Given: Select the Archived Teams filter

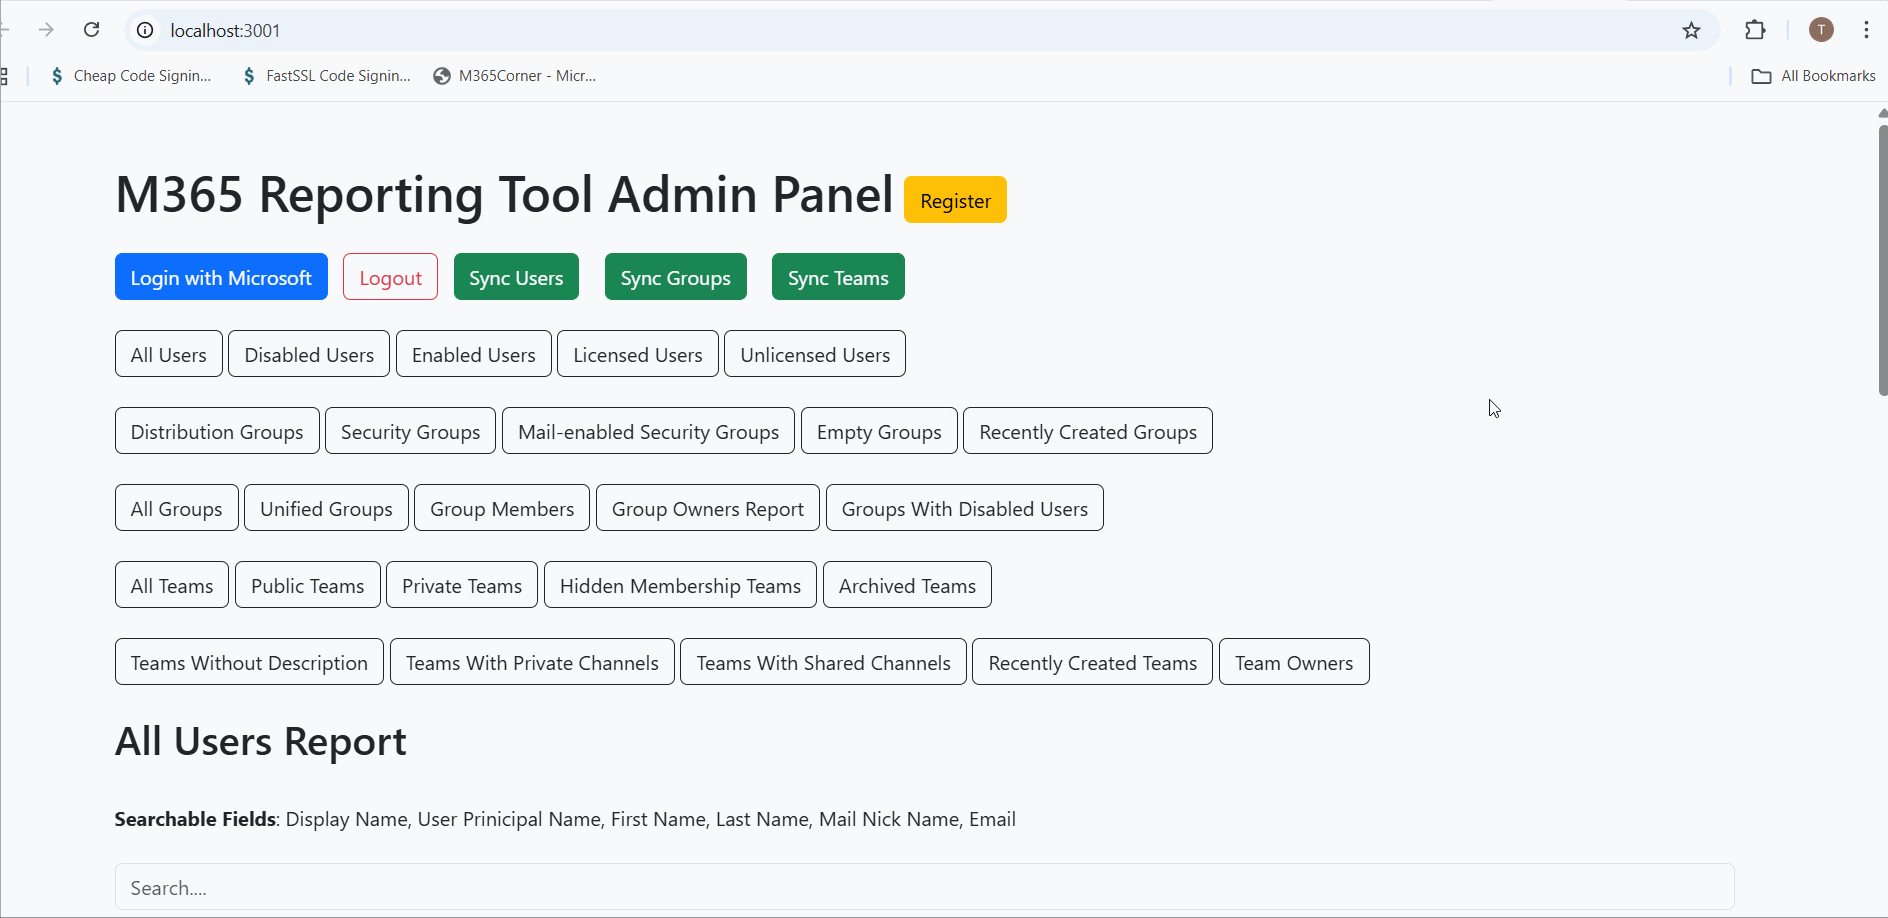Looking at the screenshot, I should (906, 585).
